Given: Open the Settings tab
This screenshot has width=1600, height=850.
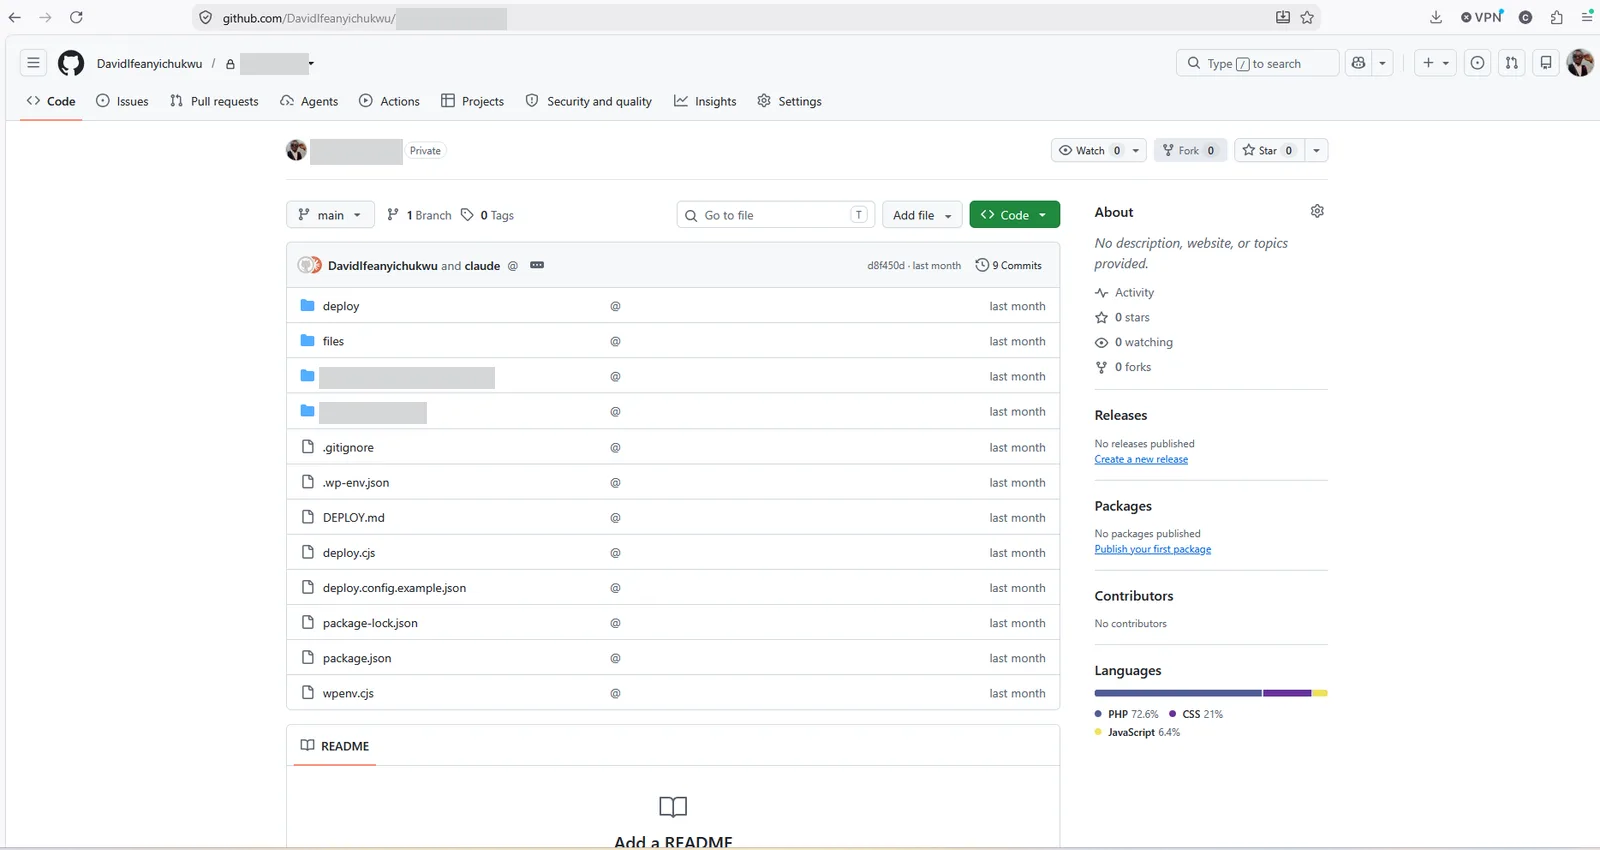Looking at the screenshot, I should point(789,101).
